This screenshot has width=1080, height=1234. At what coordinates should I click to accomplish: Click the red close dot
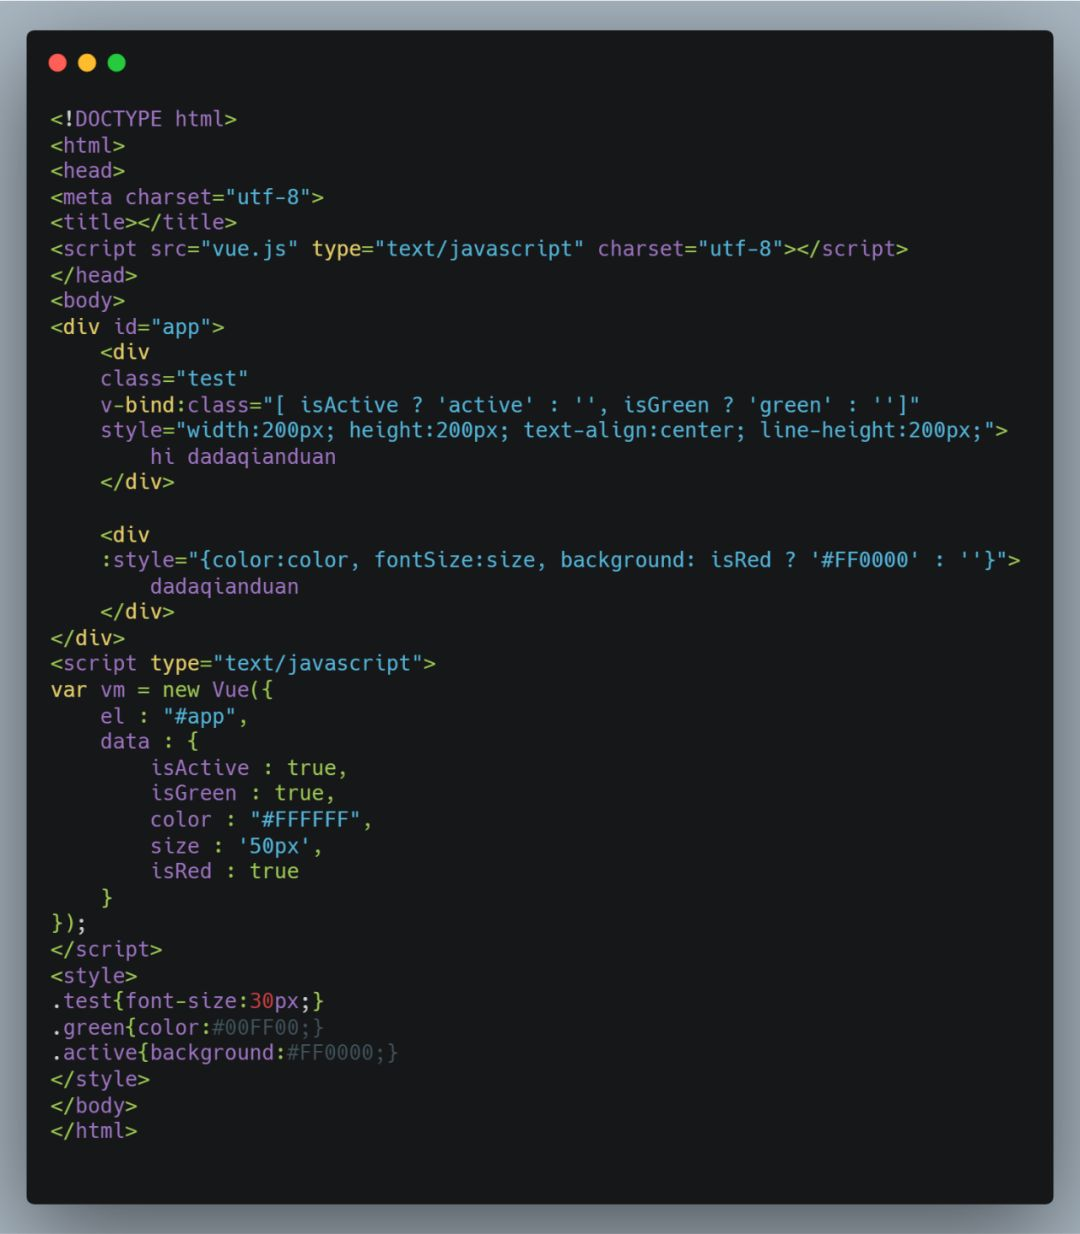[57, 63]
